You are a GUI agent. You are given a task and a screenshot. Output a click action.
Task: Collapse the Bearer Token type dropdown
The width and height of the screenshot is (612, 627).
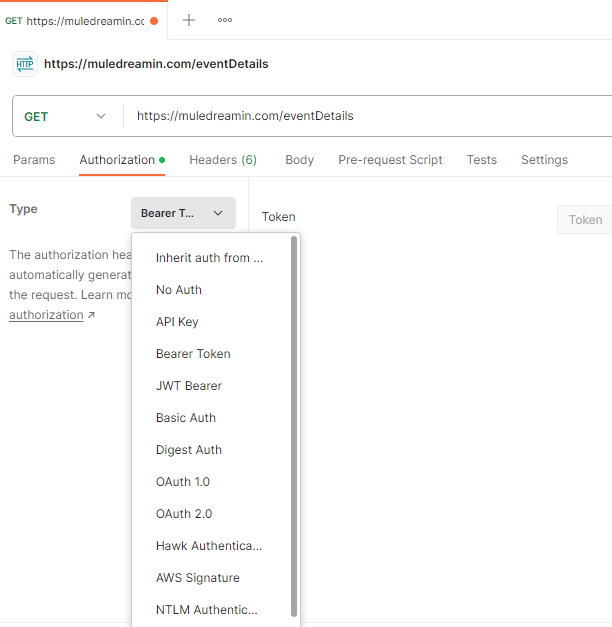pos(183,213)
